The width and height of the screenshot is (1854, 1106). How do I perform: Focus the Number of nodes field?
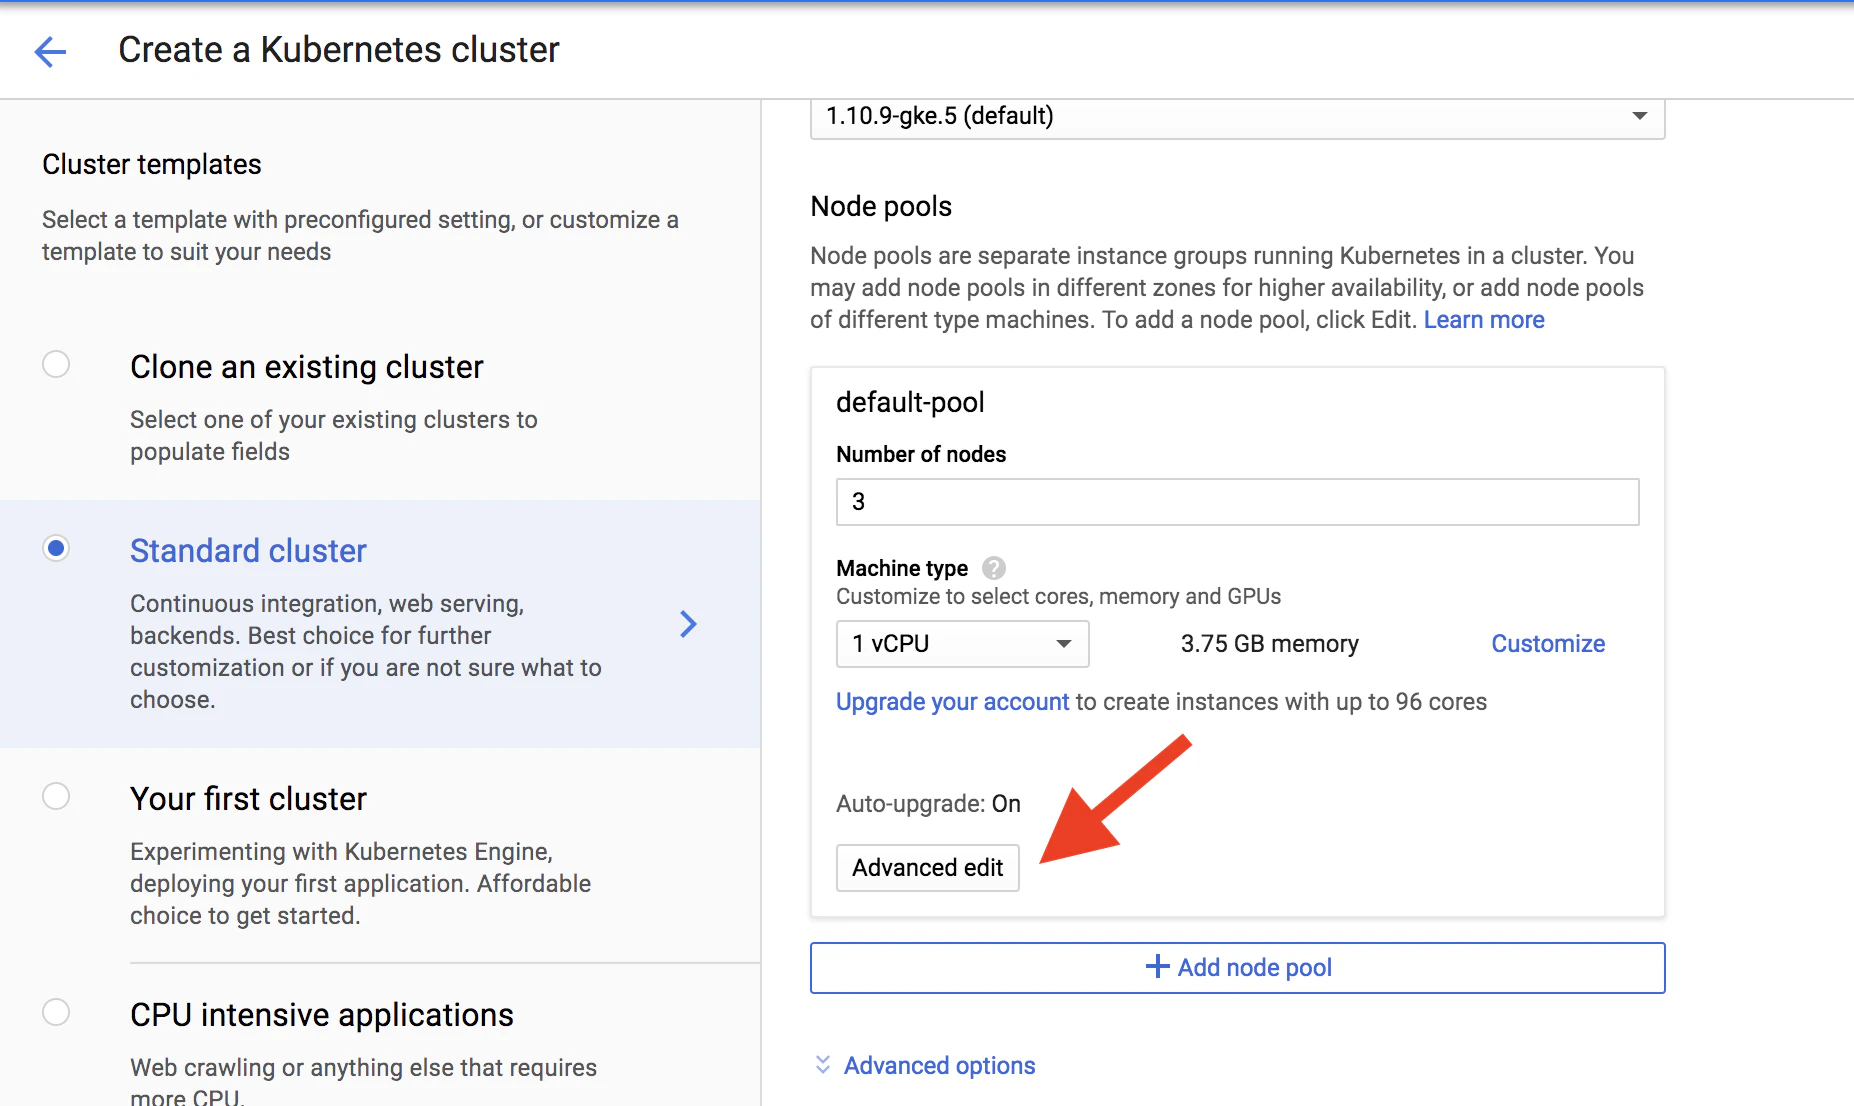[x=1237, y=502]
